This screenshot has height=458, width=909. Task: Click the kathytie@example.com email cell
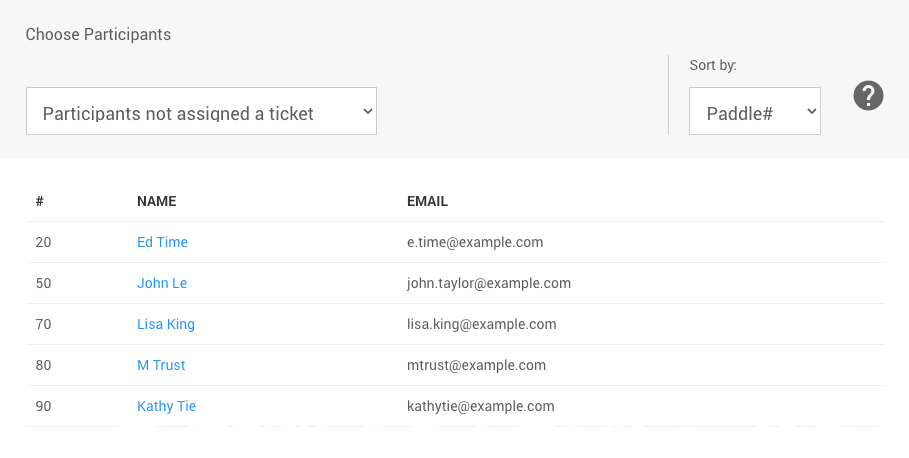point(480,406)
